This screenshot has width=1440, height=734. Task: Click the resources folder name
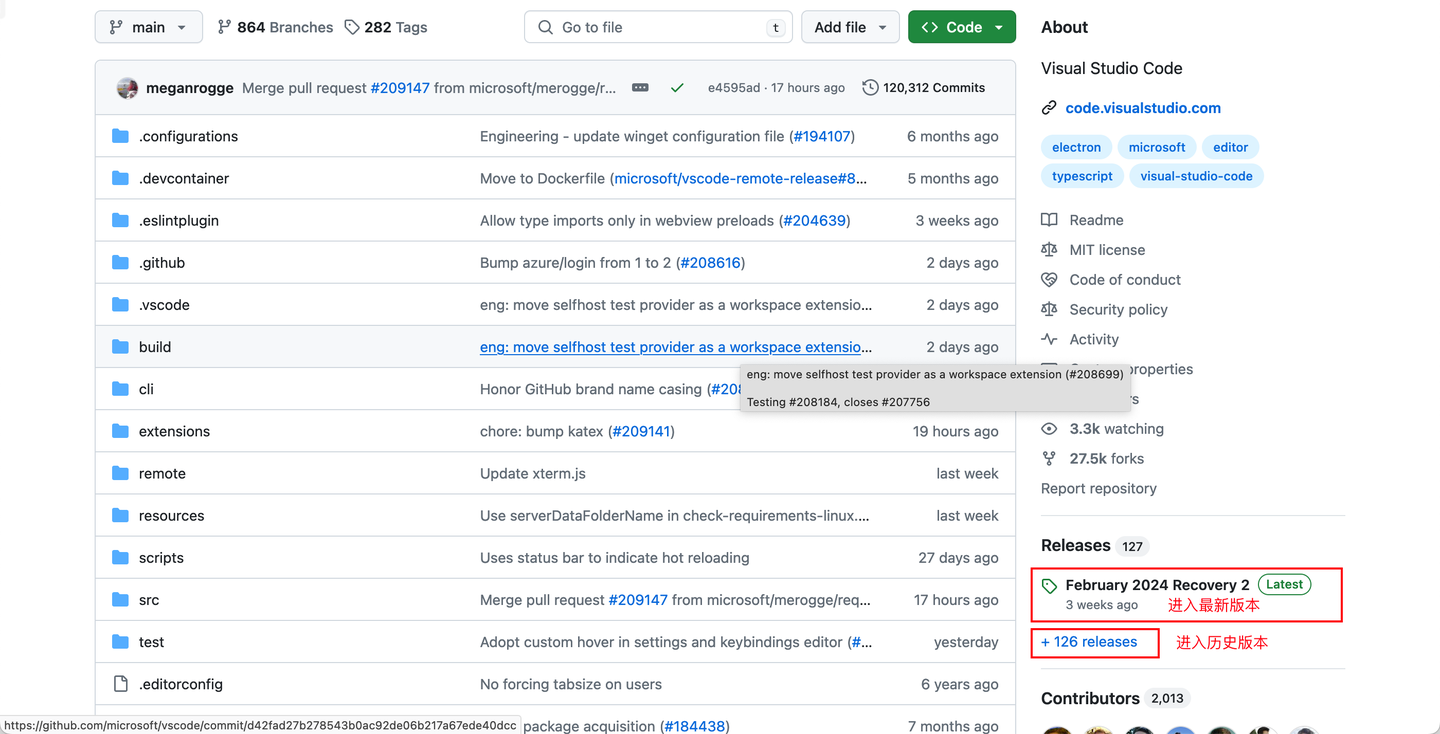click(171, 515)
